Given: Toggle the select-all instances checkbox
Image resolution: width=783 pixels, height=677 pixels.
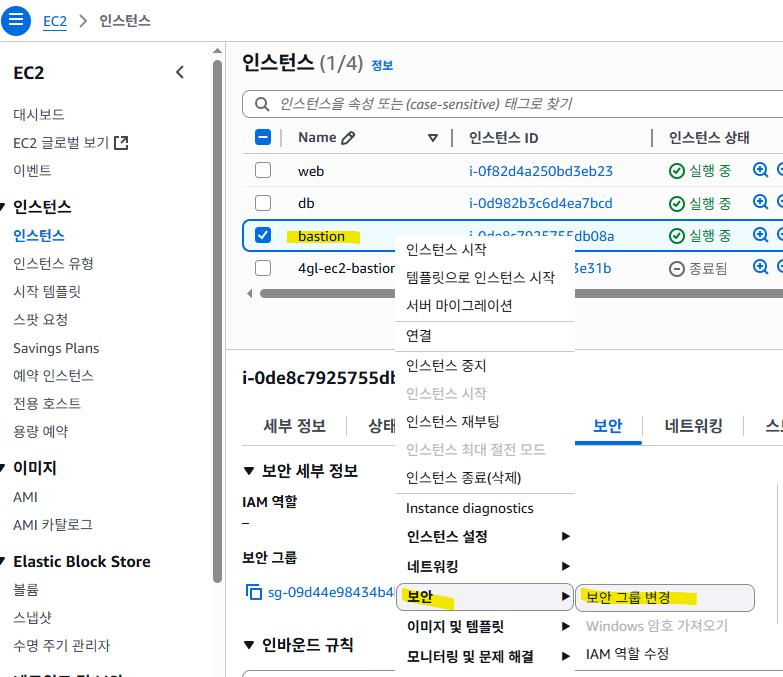Looking at the screenshot, I should point(263,137).
